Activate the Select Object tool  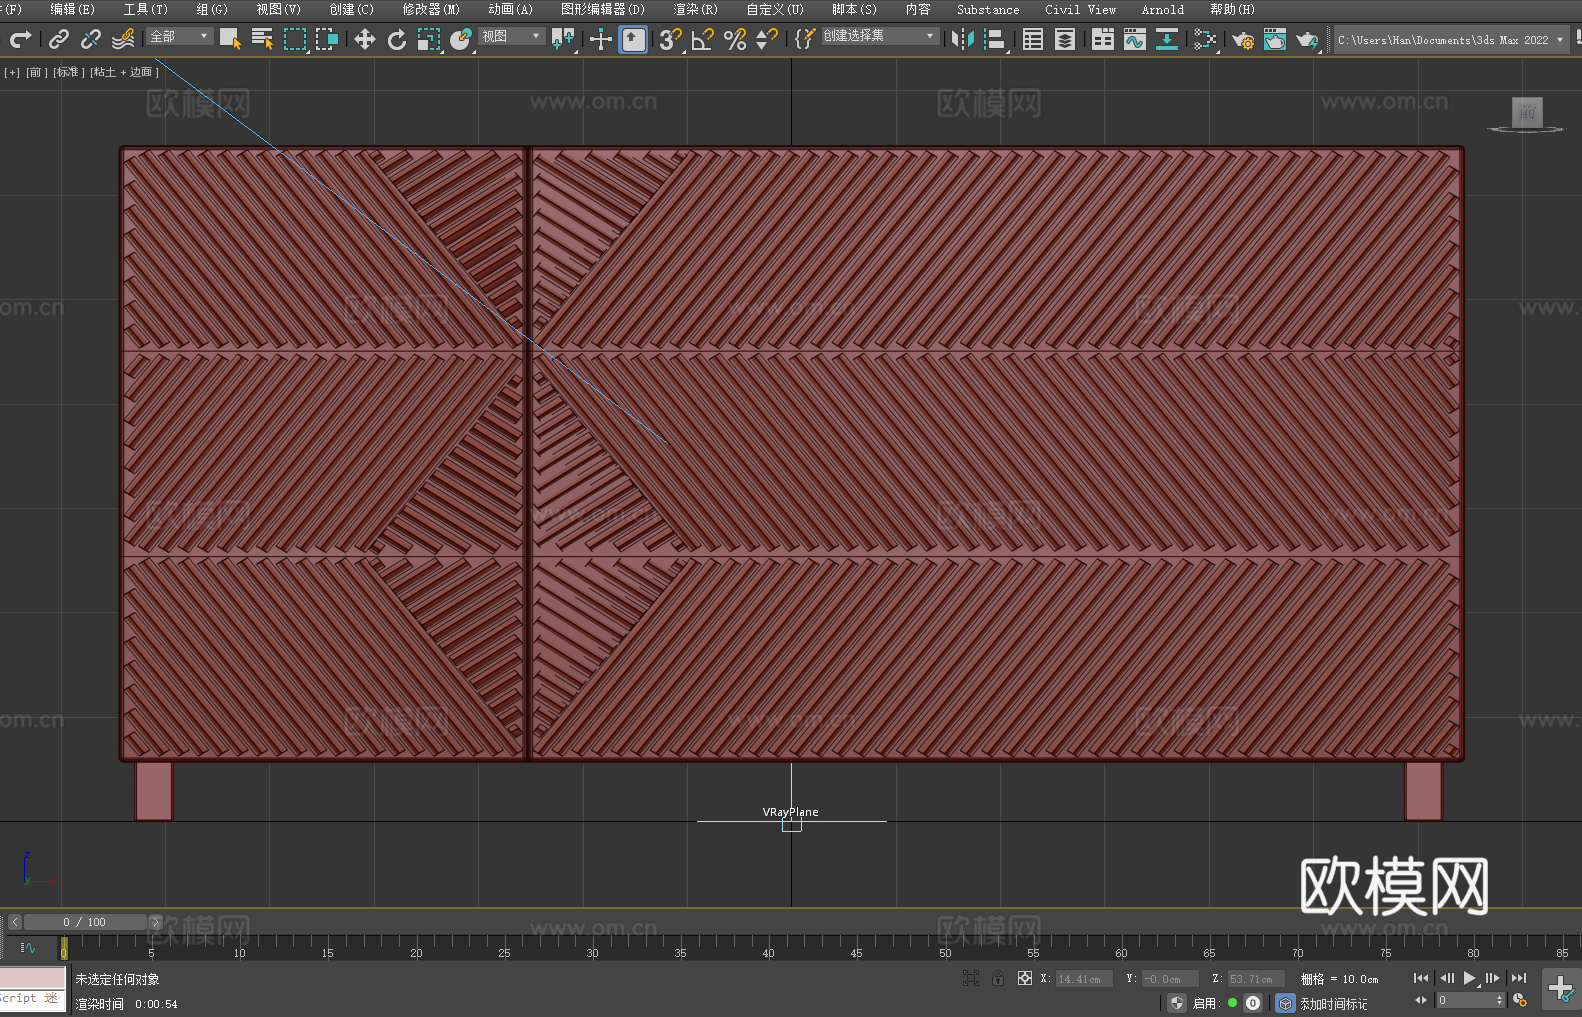[230, 39]
